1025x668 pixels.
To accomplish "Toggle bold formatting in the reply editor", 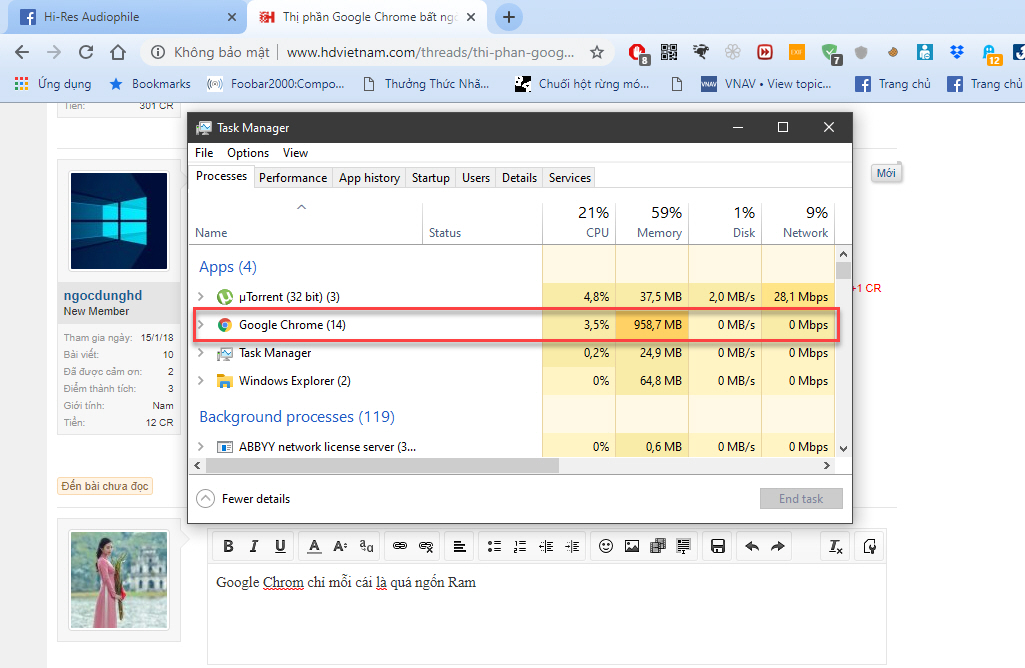I will tap(228, 546).
